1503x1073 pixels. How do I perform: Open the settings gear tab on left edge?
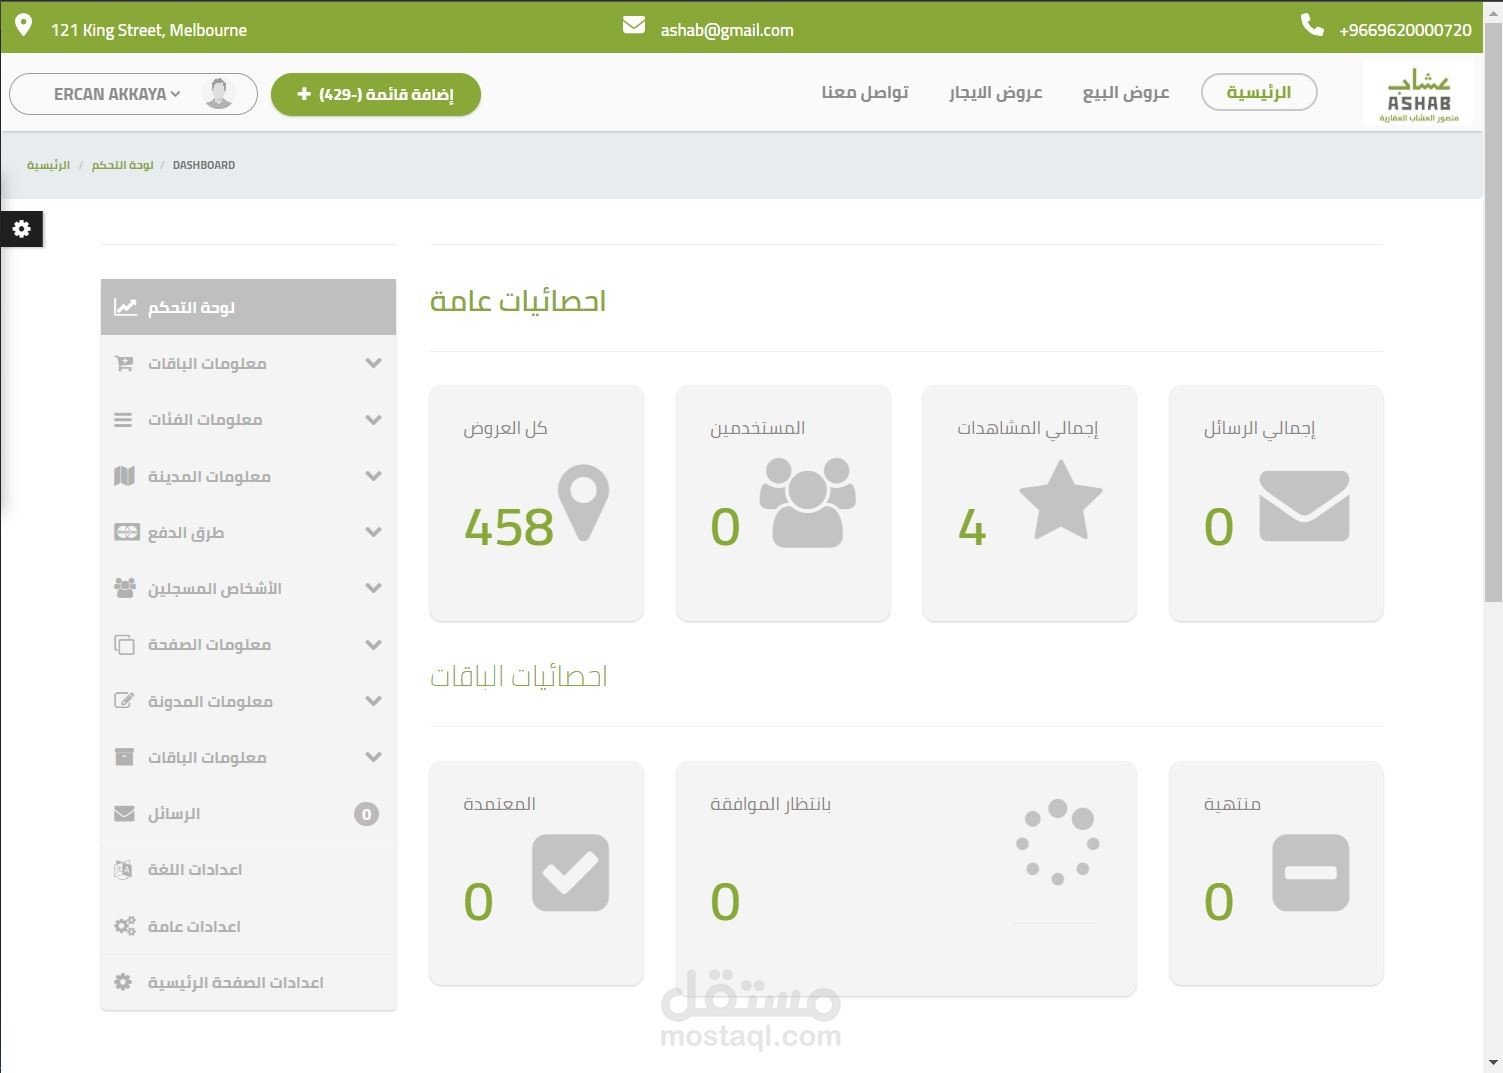click(x=21, y=229)
